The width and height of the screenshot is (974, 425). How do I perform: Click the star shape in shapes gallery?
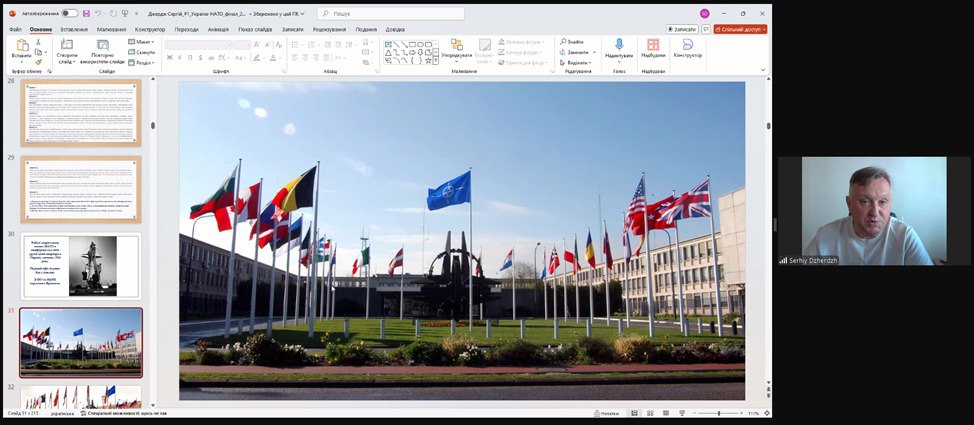(x=428, y=60)
